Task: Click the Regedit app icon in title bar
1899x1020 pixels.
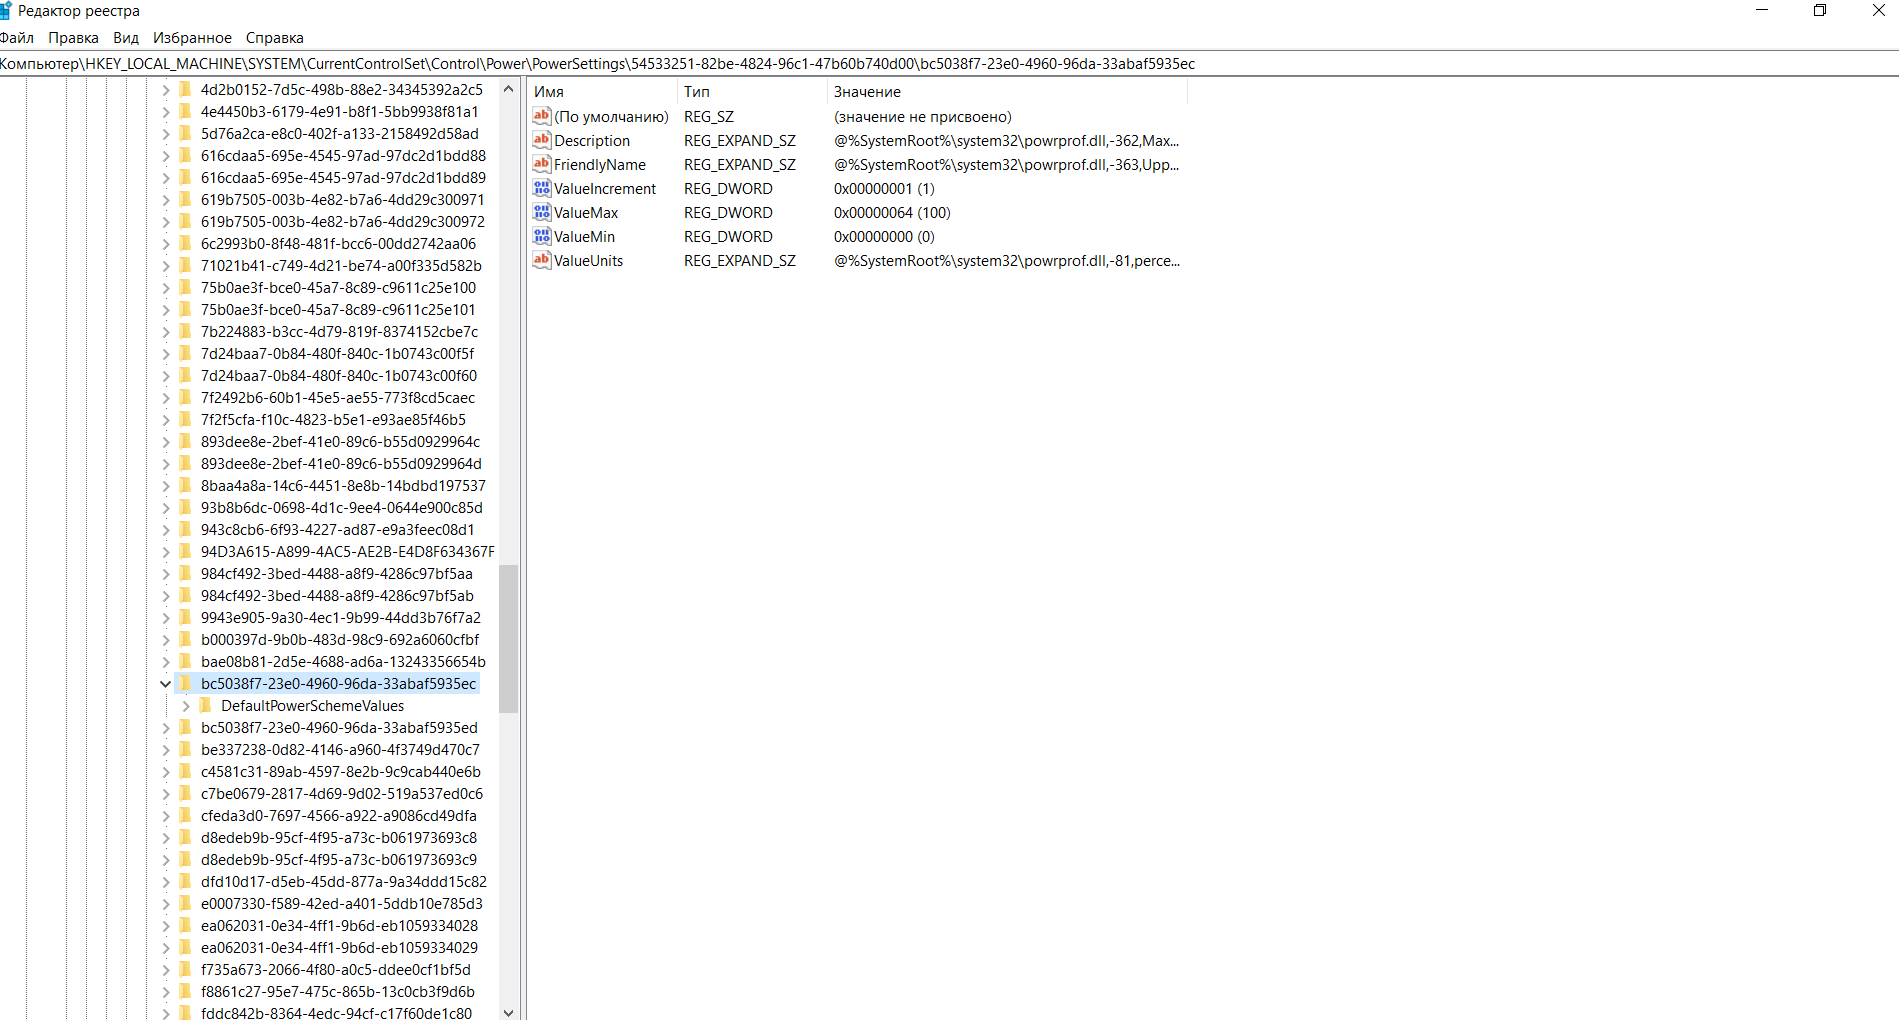Action: pyautogui.click(x=5, y=10)
